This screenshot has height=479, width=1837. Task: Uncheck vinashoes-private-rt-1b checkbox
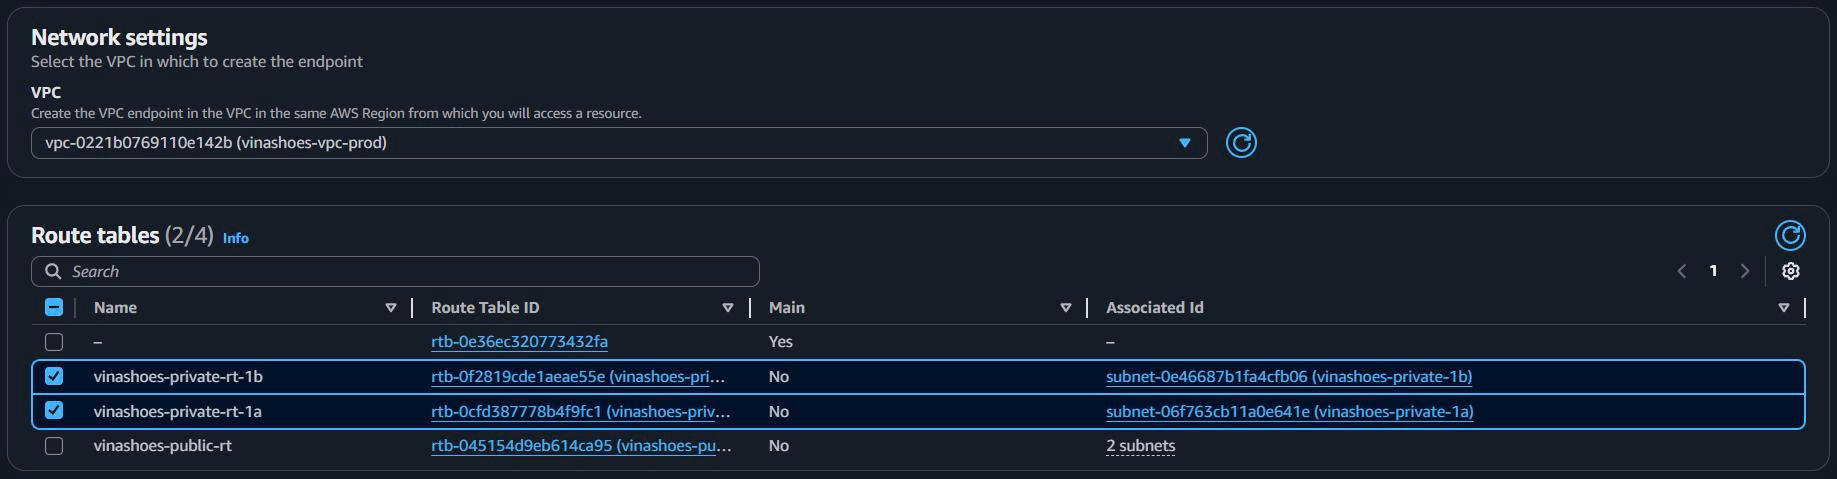click(x=54, y=376)
